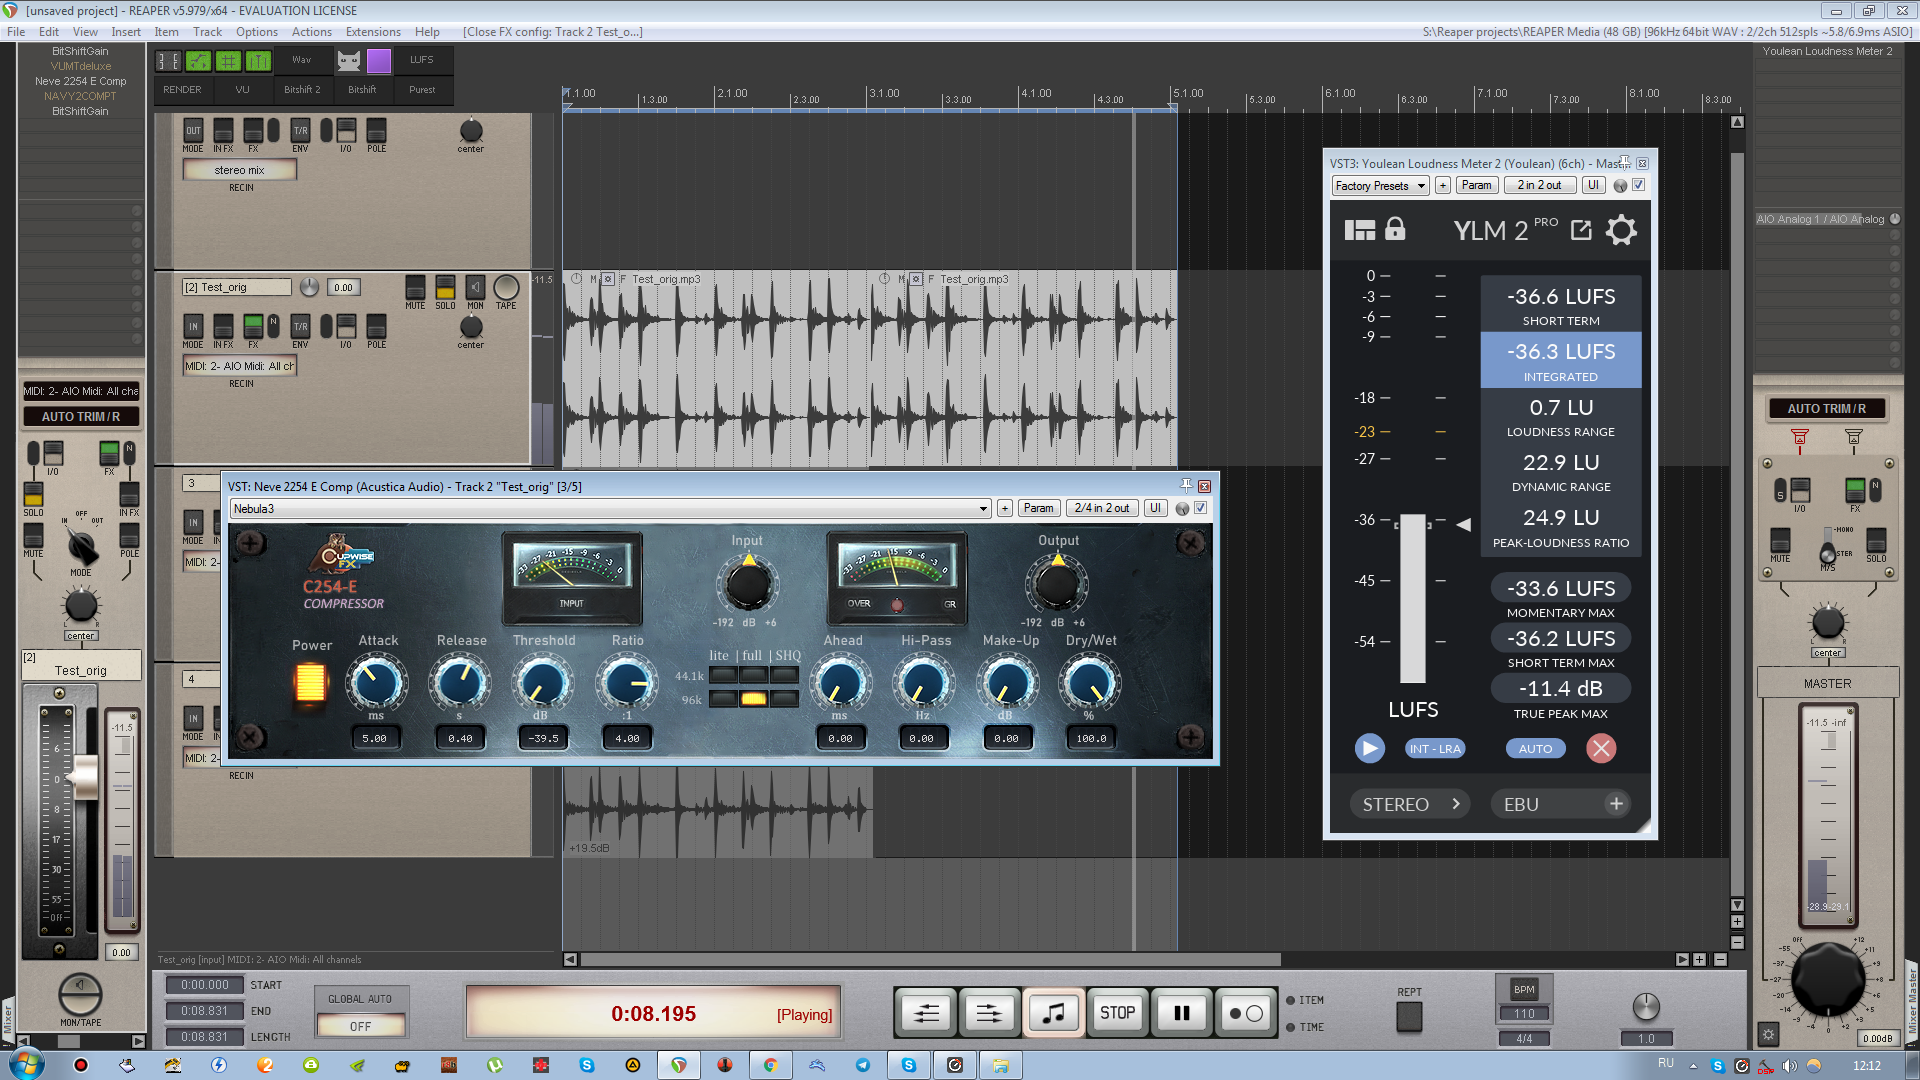Click '2/4 in 2 out' button in Neve window

click(1101, 508)
